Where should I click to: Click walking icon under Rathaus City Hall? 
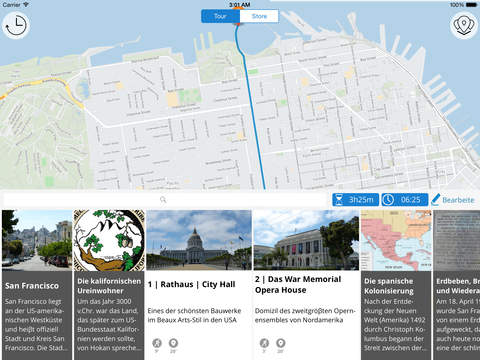pyautogui.click(x=157, y=343)
